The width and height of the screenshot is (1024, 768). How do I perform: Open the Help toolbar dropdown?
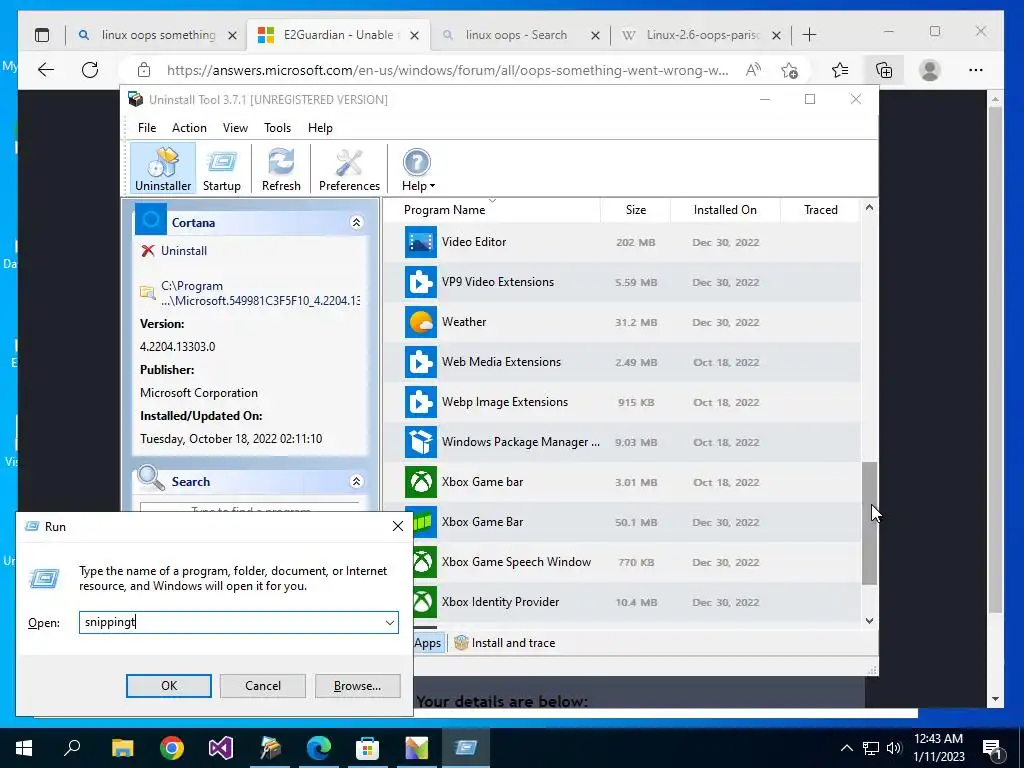(x=417, y=168)
